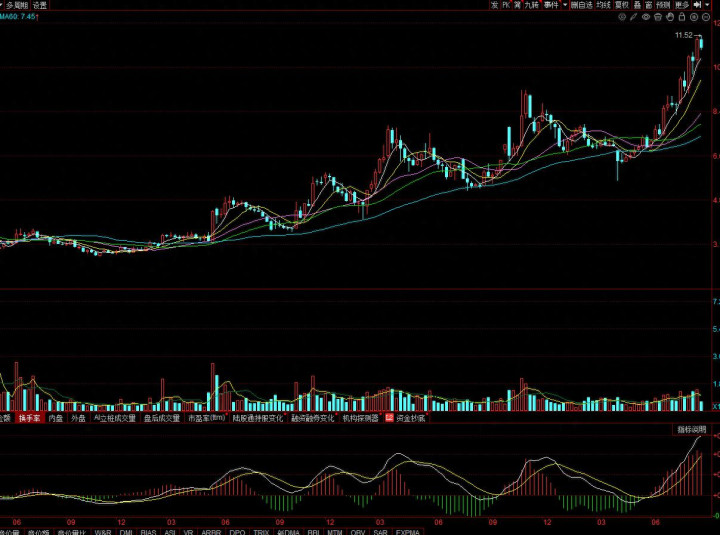Click the circular plus zoom icon
720x535 pixels.
point(693,16)
